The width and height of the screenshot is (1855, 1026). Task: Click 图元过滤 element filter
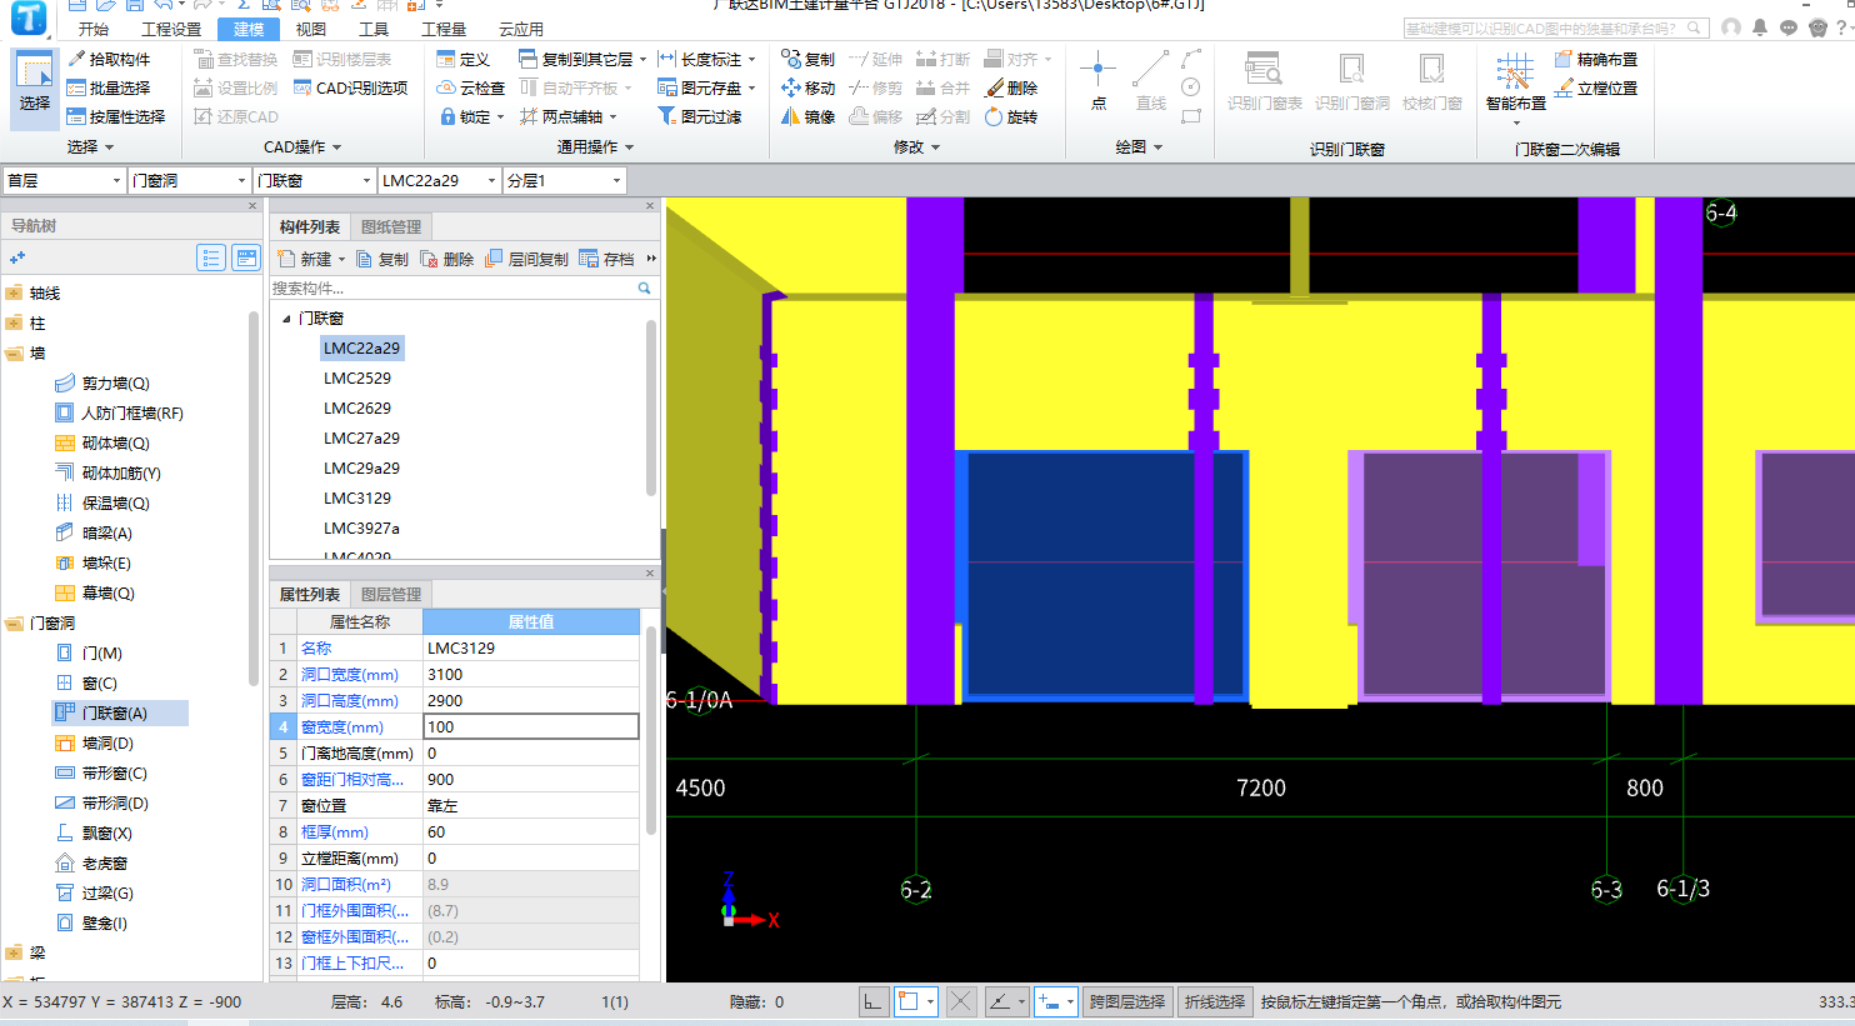(x=699, y=117)
